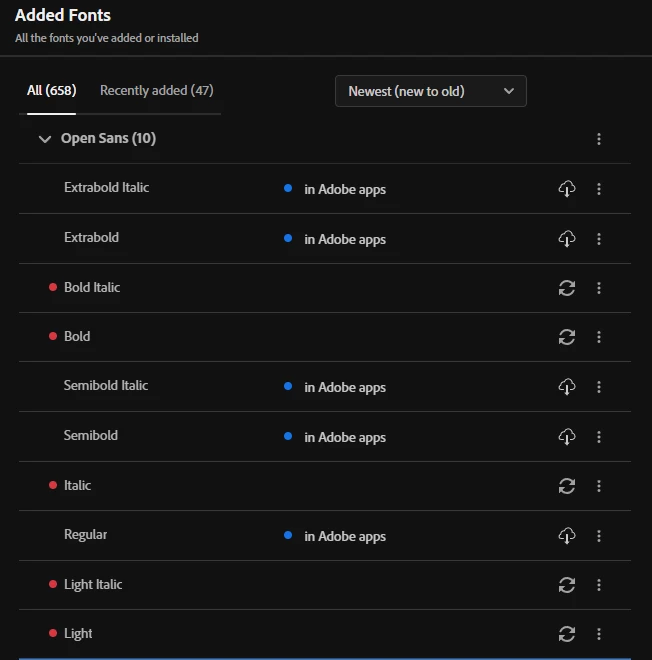This screenshot has width=652, height=660.
Task: Select the Semibold Italic font row
Action: [x=106, y=386]
